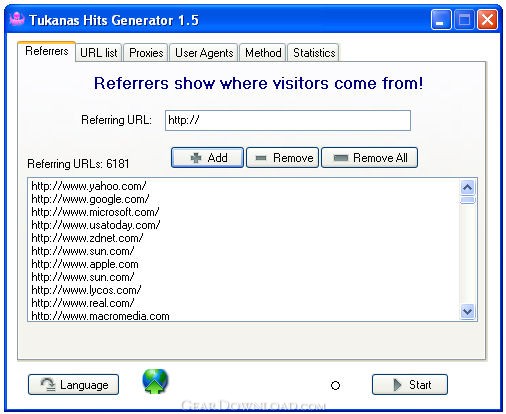Screen dimensions: 506x414
Task: Click the referrer list scrollbar thumb
Action: coord(468,200)
